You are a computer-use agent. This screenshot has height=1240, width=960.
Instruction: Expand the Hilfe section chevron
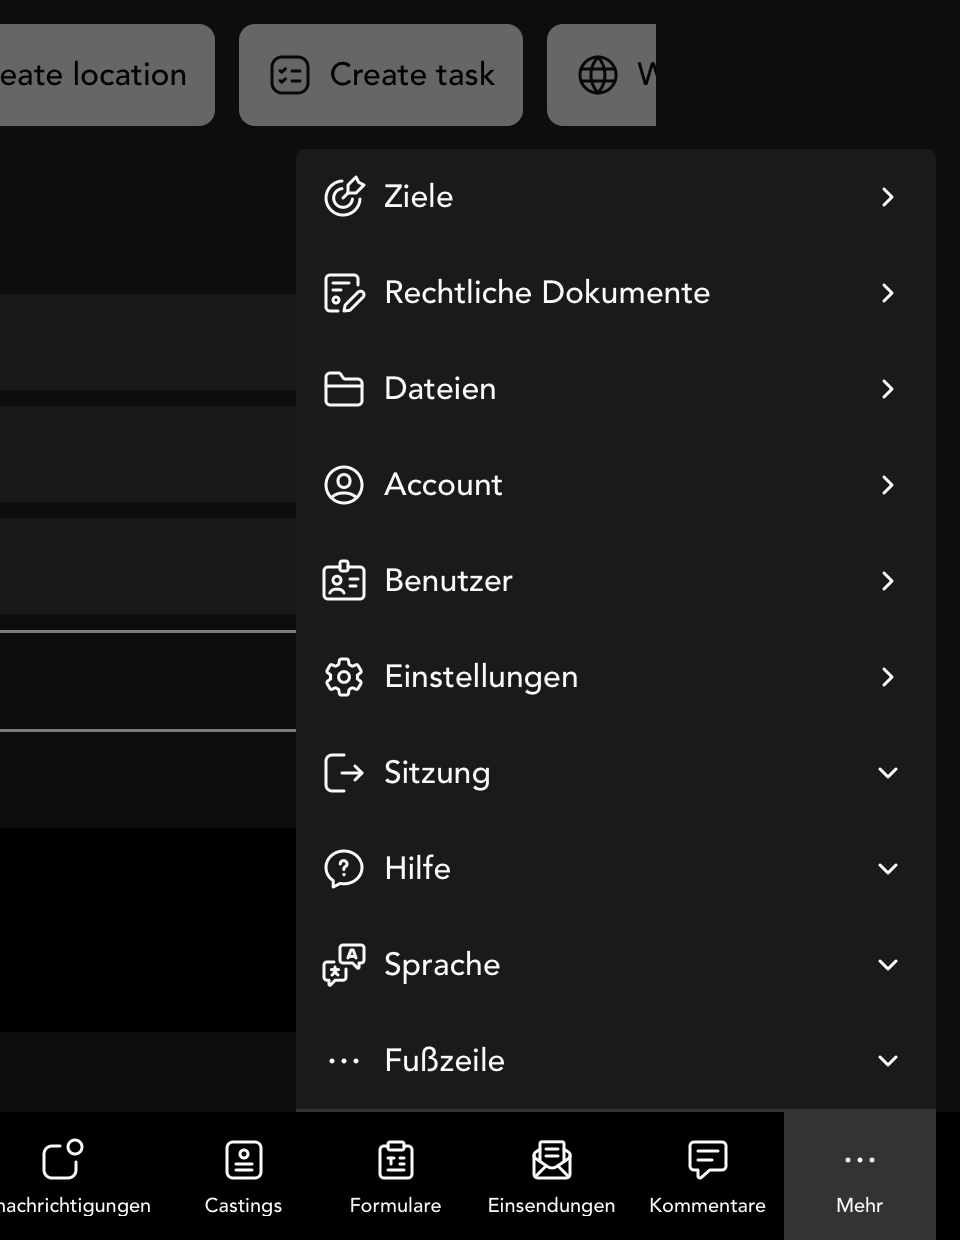click(888, 869)
